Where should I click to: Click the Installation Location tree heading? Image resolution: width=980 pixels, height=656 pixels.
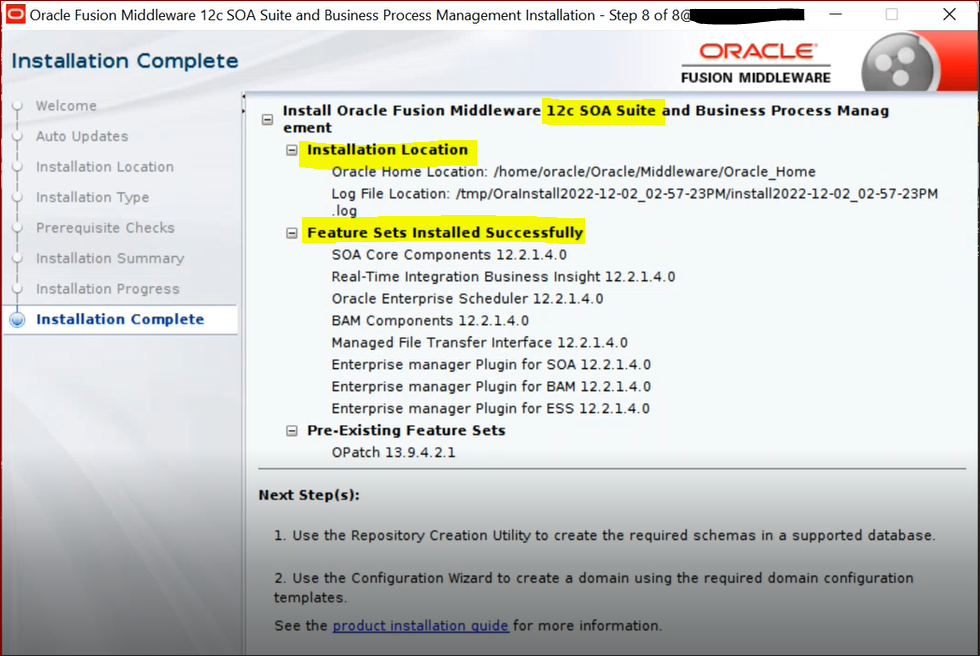(x=388, y=149)
